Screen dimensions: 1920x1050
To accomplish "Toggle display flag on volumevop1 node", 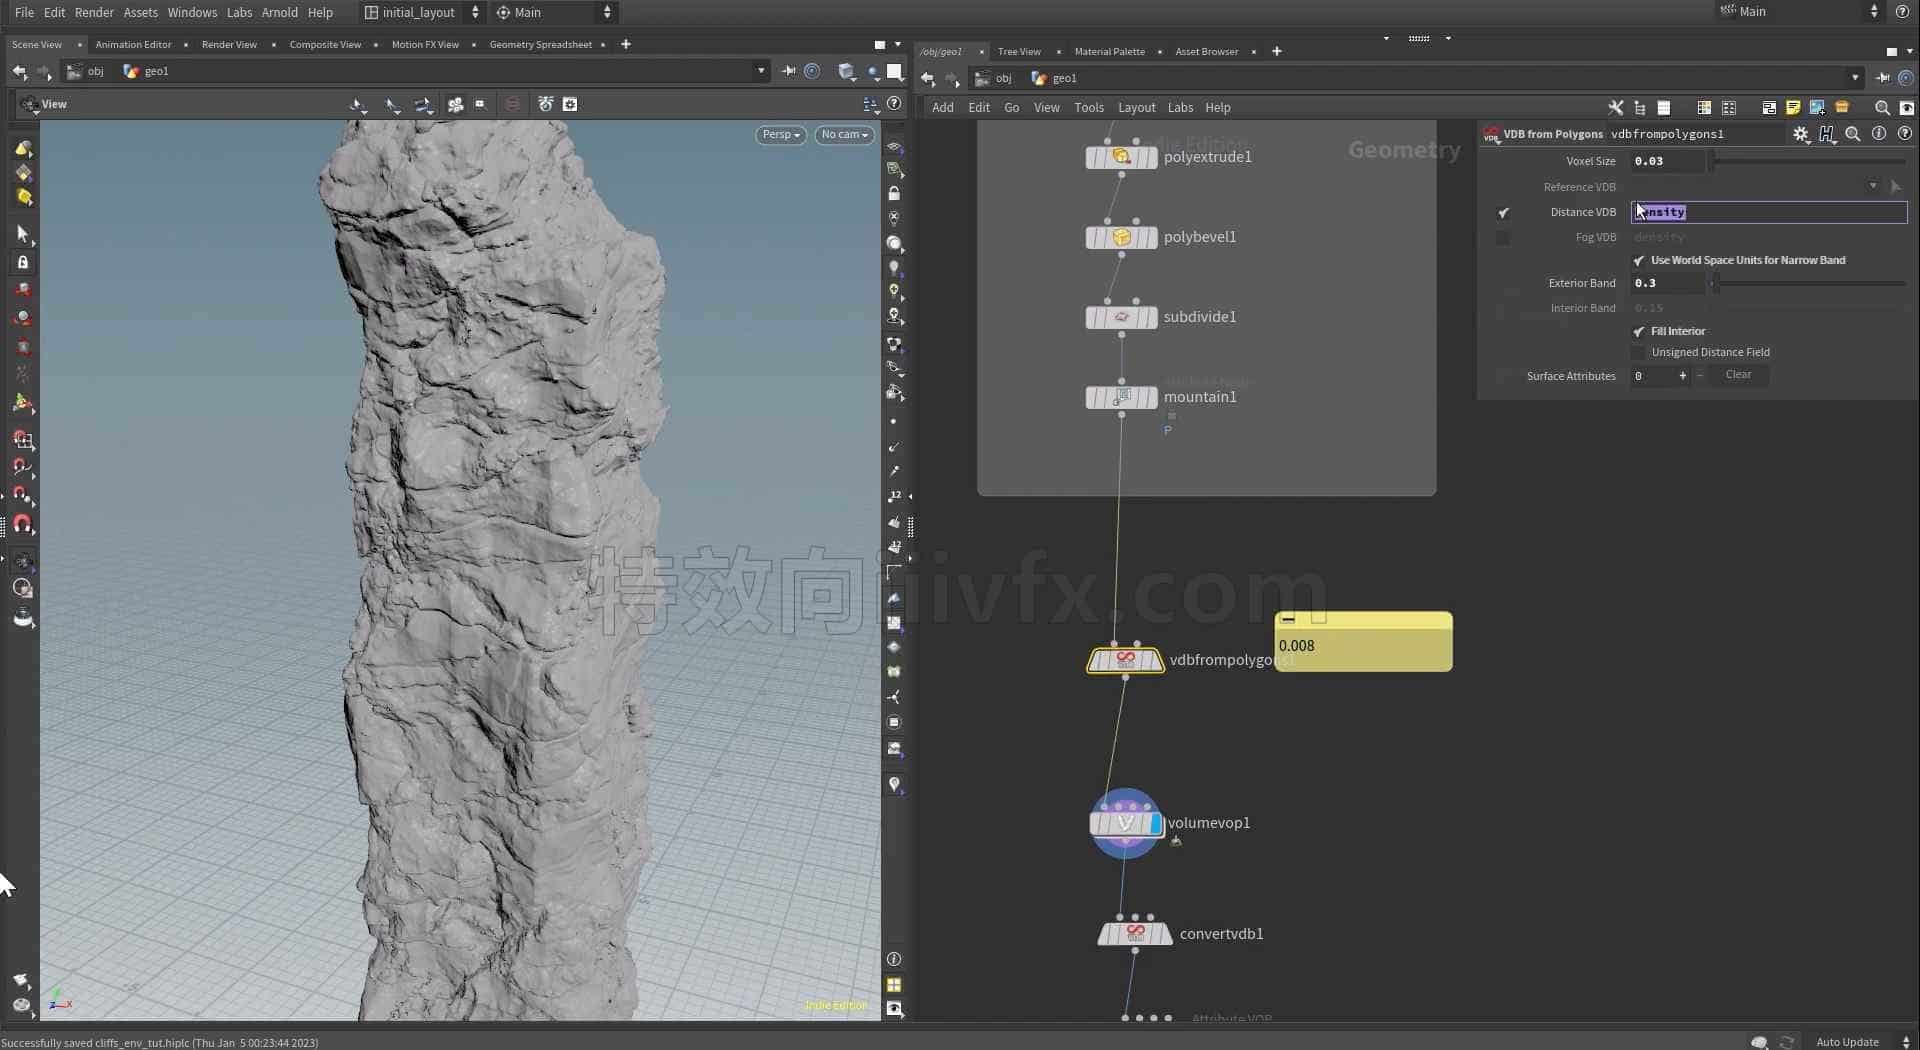I will 1156,823.
